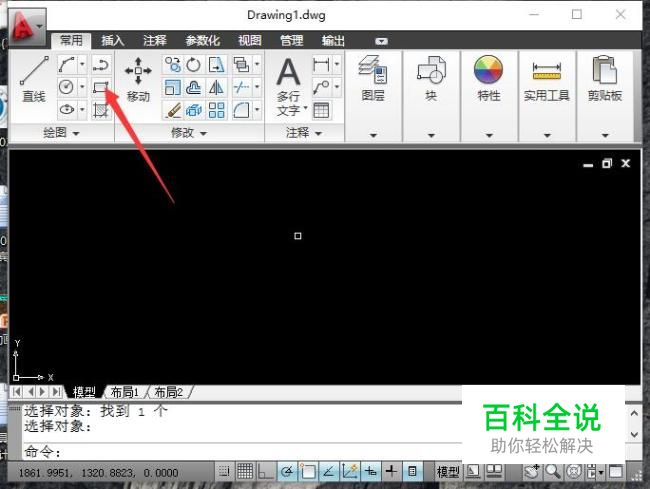The height and width of the screenshot is (489, 650).
Task: Open the Layers (图层) panel
Action: (x=373, y=79)
